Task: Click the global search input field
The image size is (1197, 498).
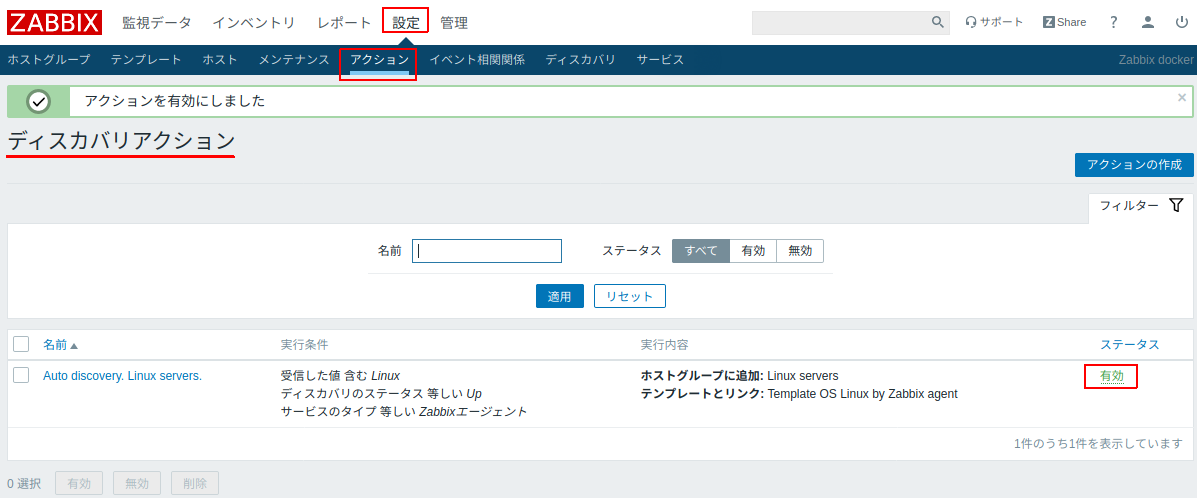Action: click(840, 23)
